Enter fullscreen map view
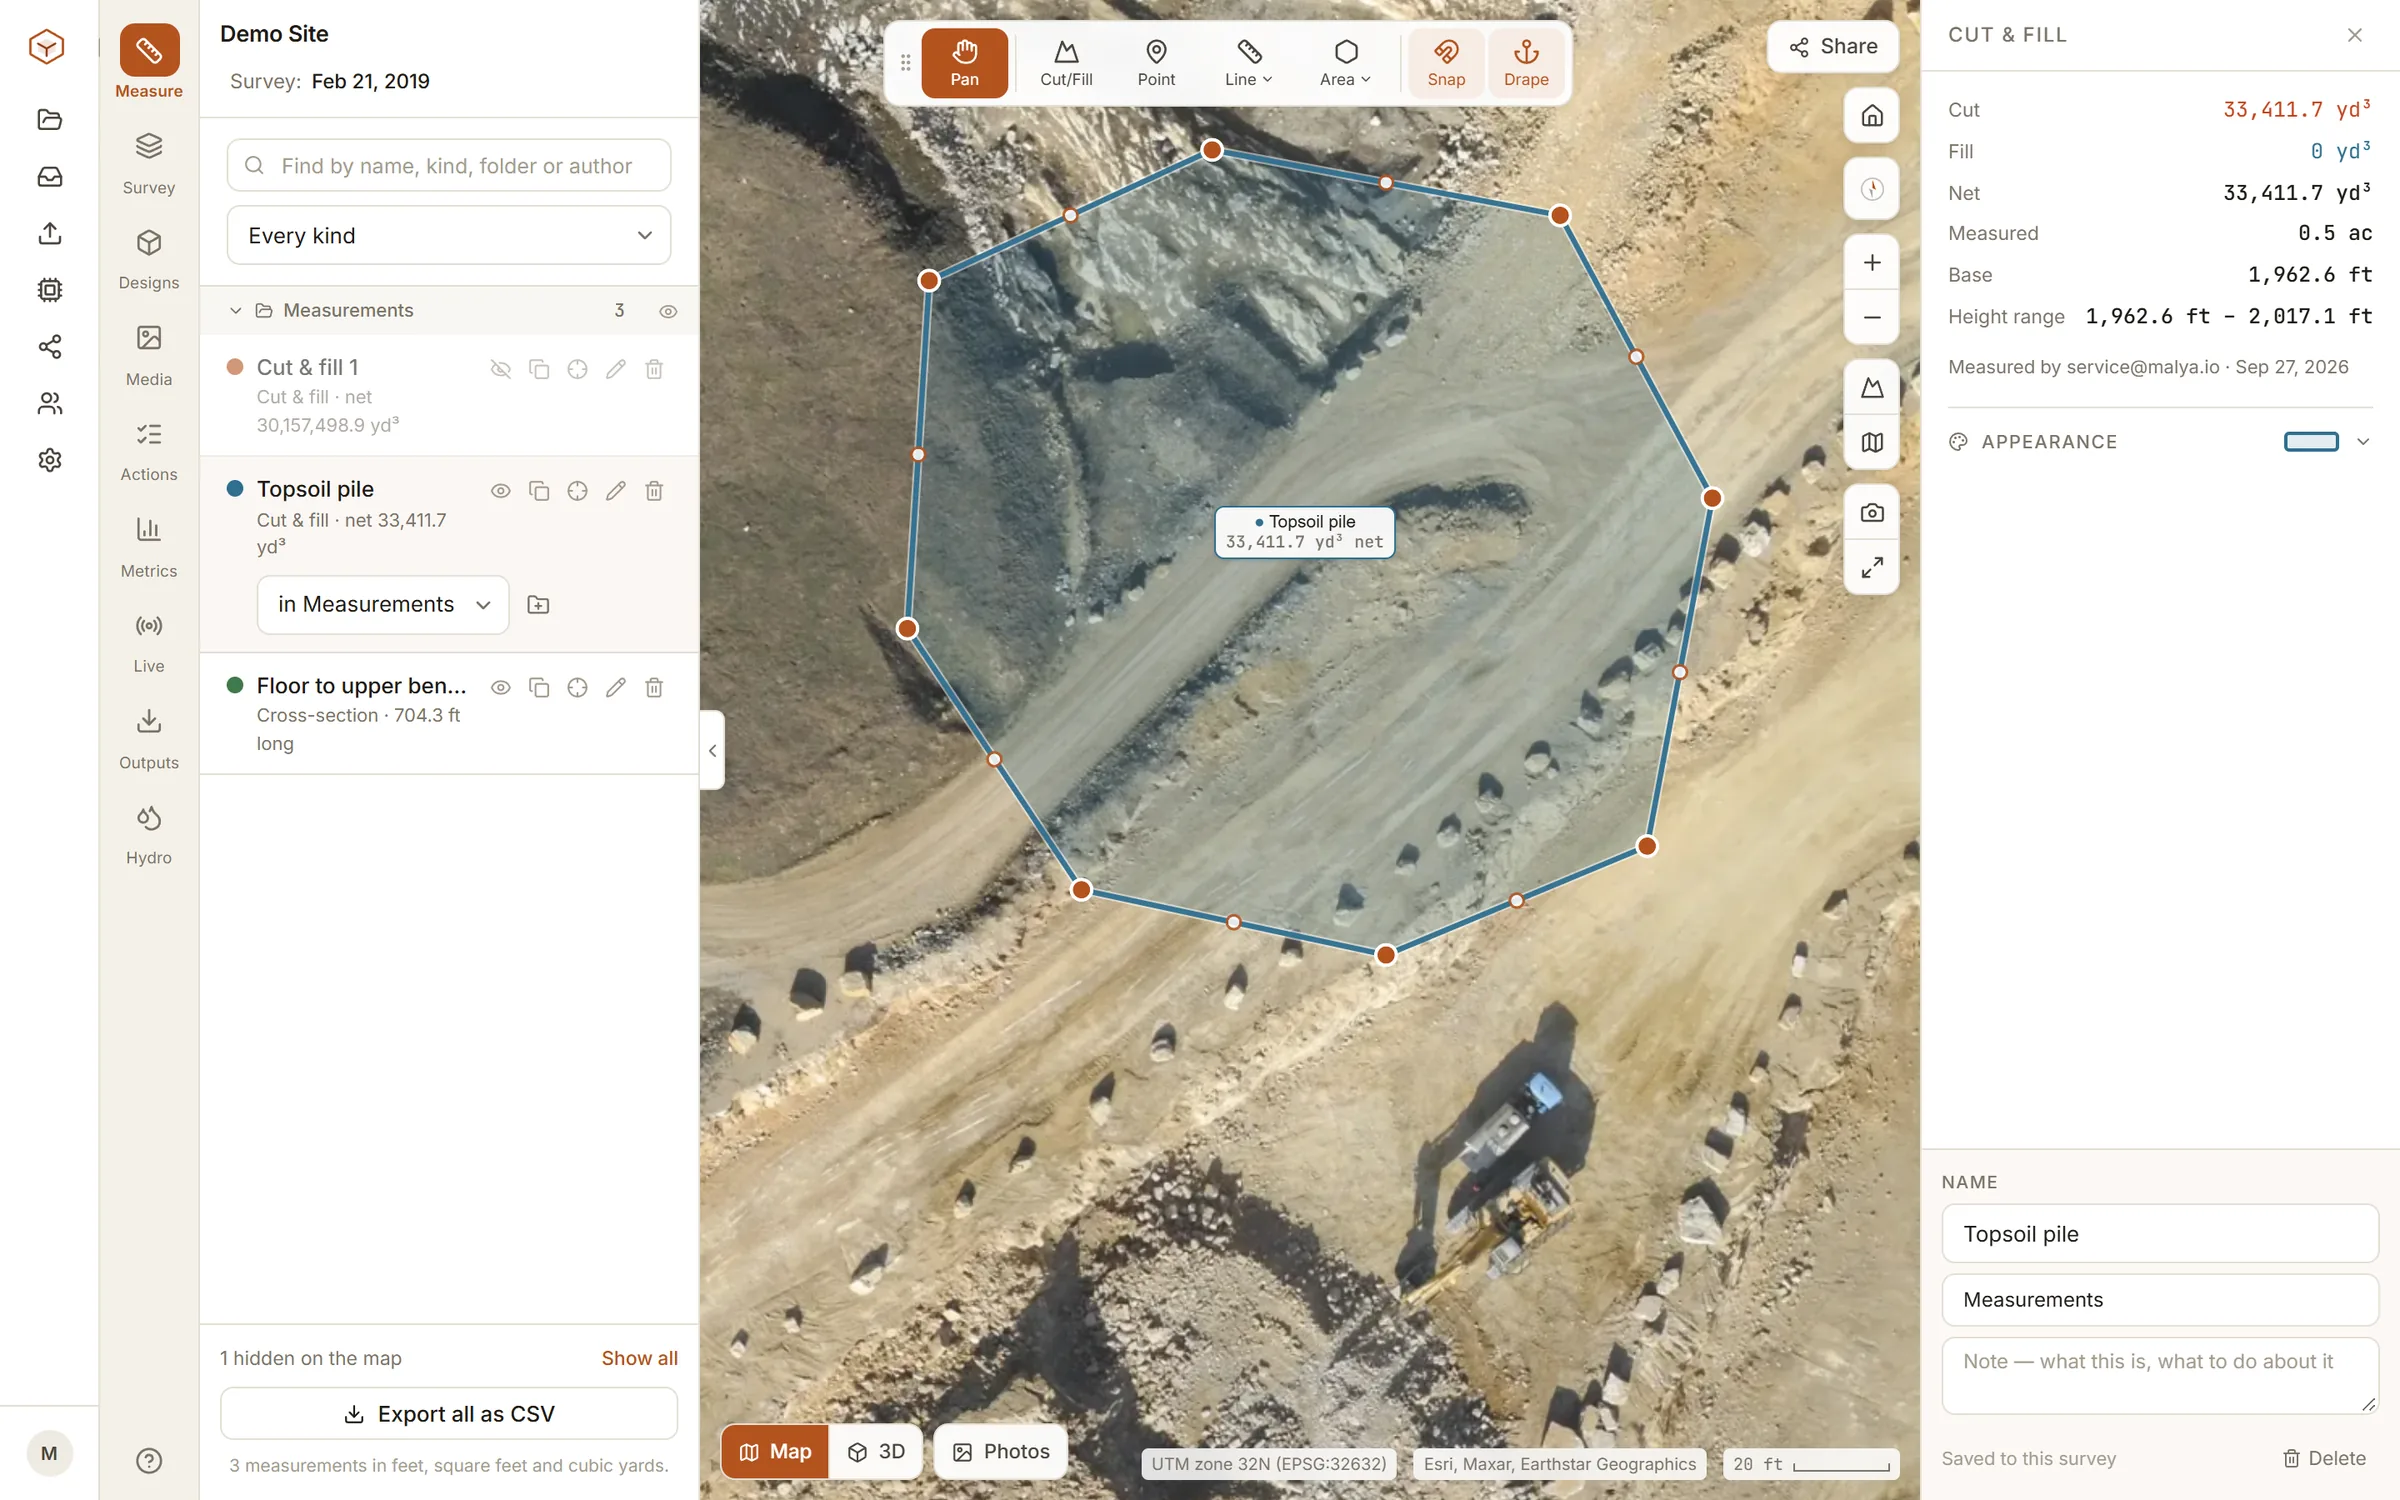Screen dimensions: 2400x1500 tap(1871, 568)
